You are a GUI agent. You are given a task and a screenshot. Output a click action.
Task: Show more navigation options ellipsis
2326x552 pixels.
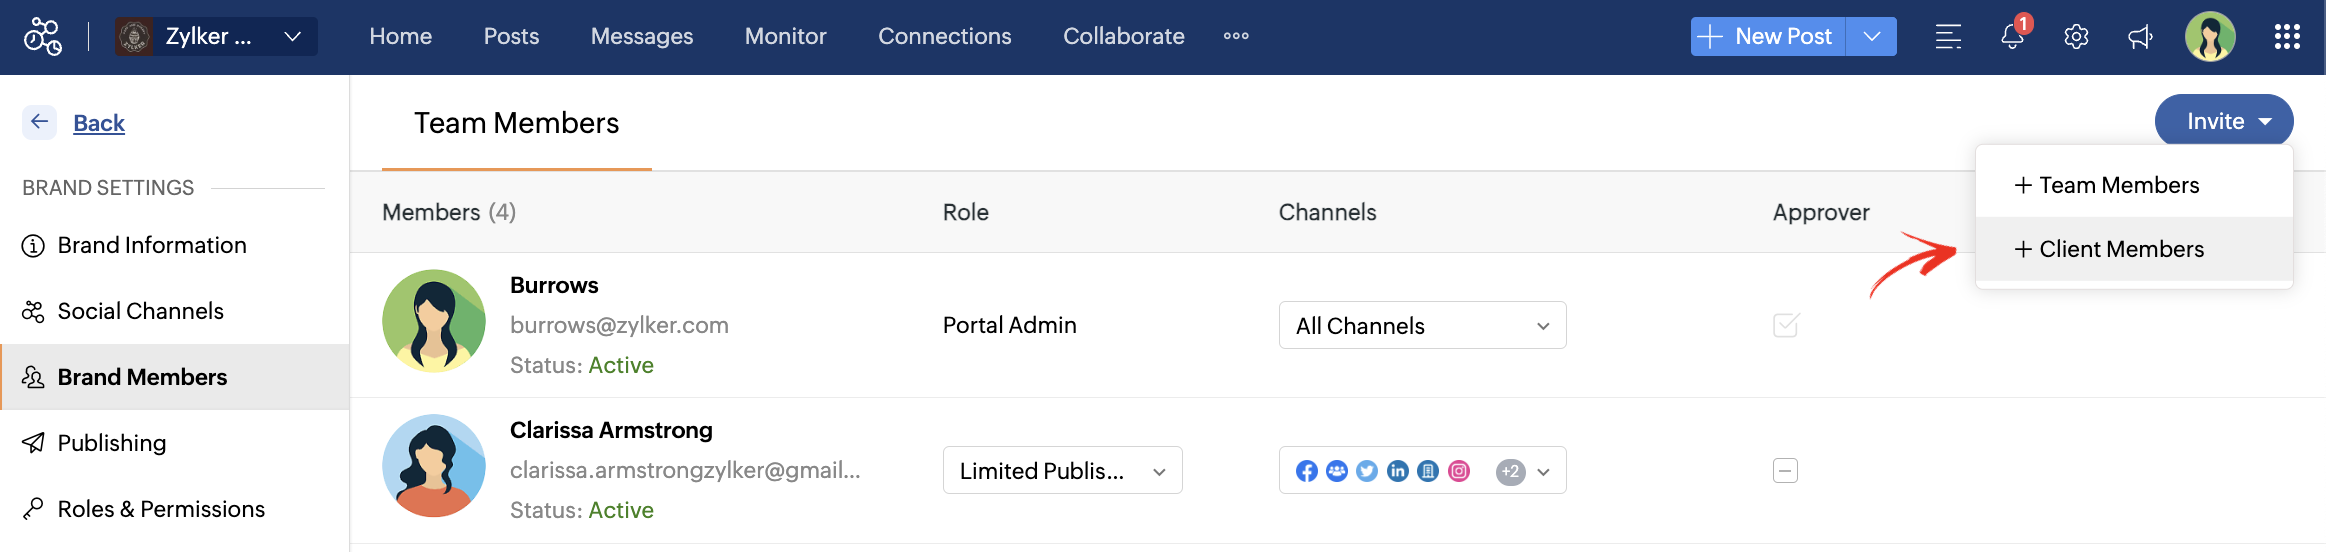point(1236,36)
